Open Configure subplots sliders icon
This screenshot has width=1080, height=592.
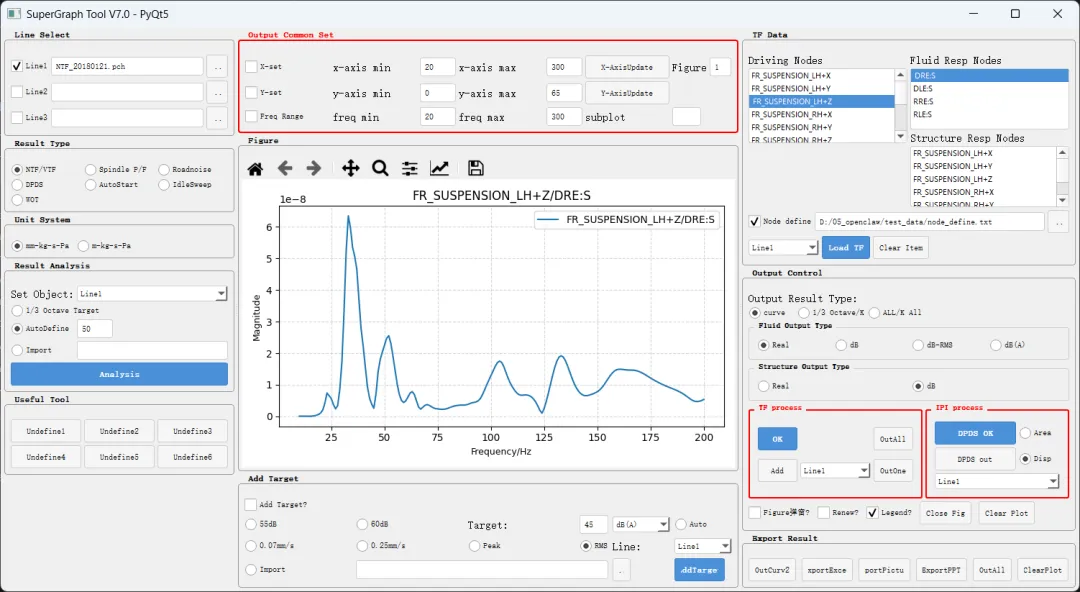click(410, 168)
